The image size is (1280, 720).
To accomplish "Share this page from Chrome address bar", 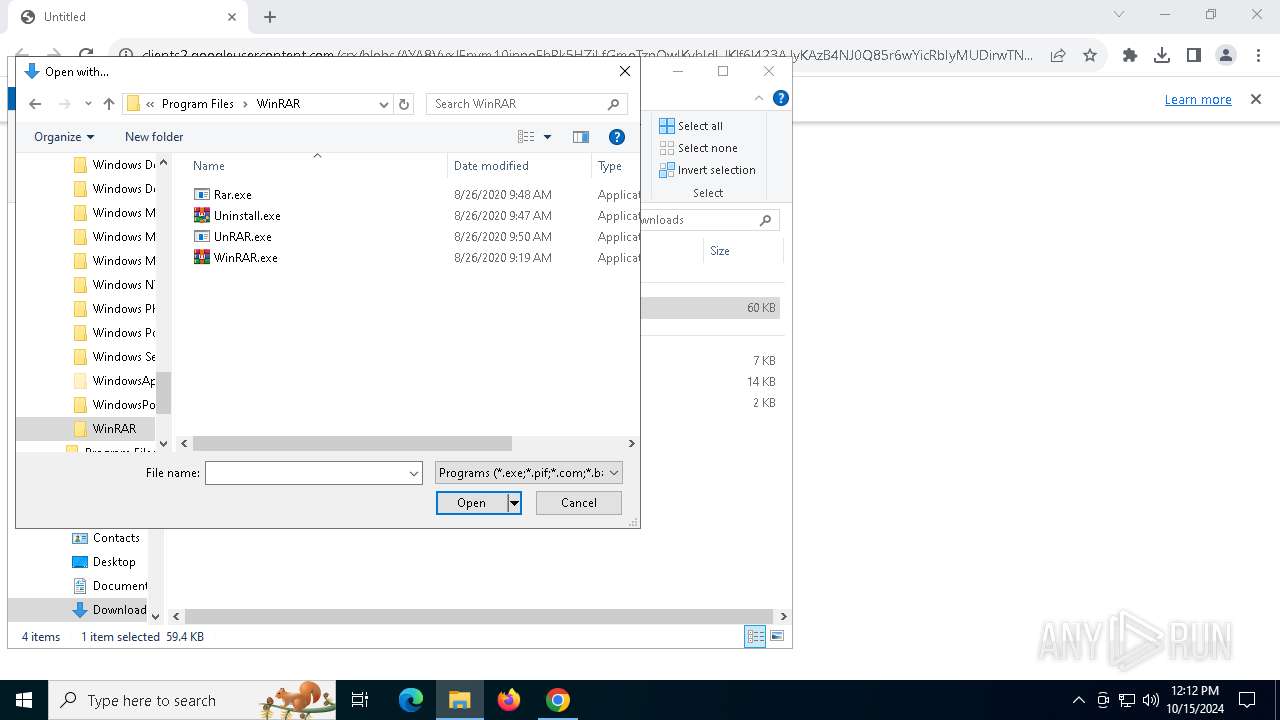I will [x=1058, y=56].
